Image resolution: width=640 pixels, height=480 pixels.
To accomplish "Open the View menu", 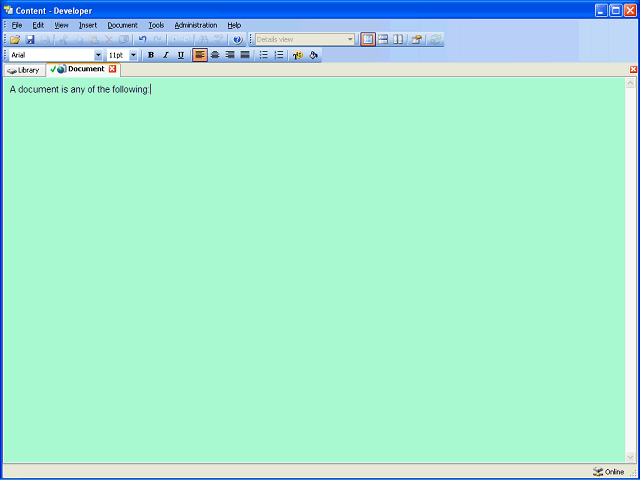I will pyautogui.click(x=62, y=25).
